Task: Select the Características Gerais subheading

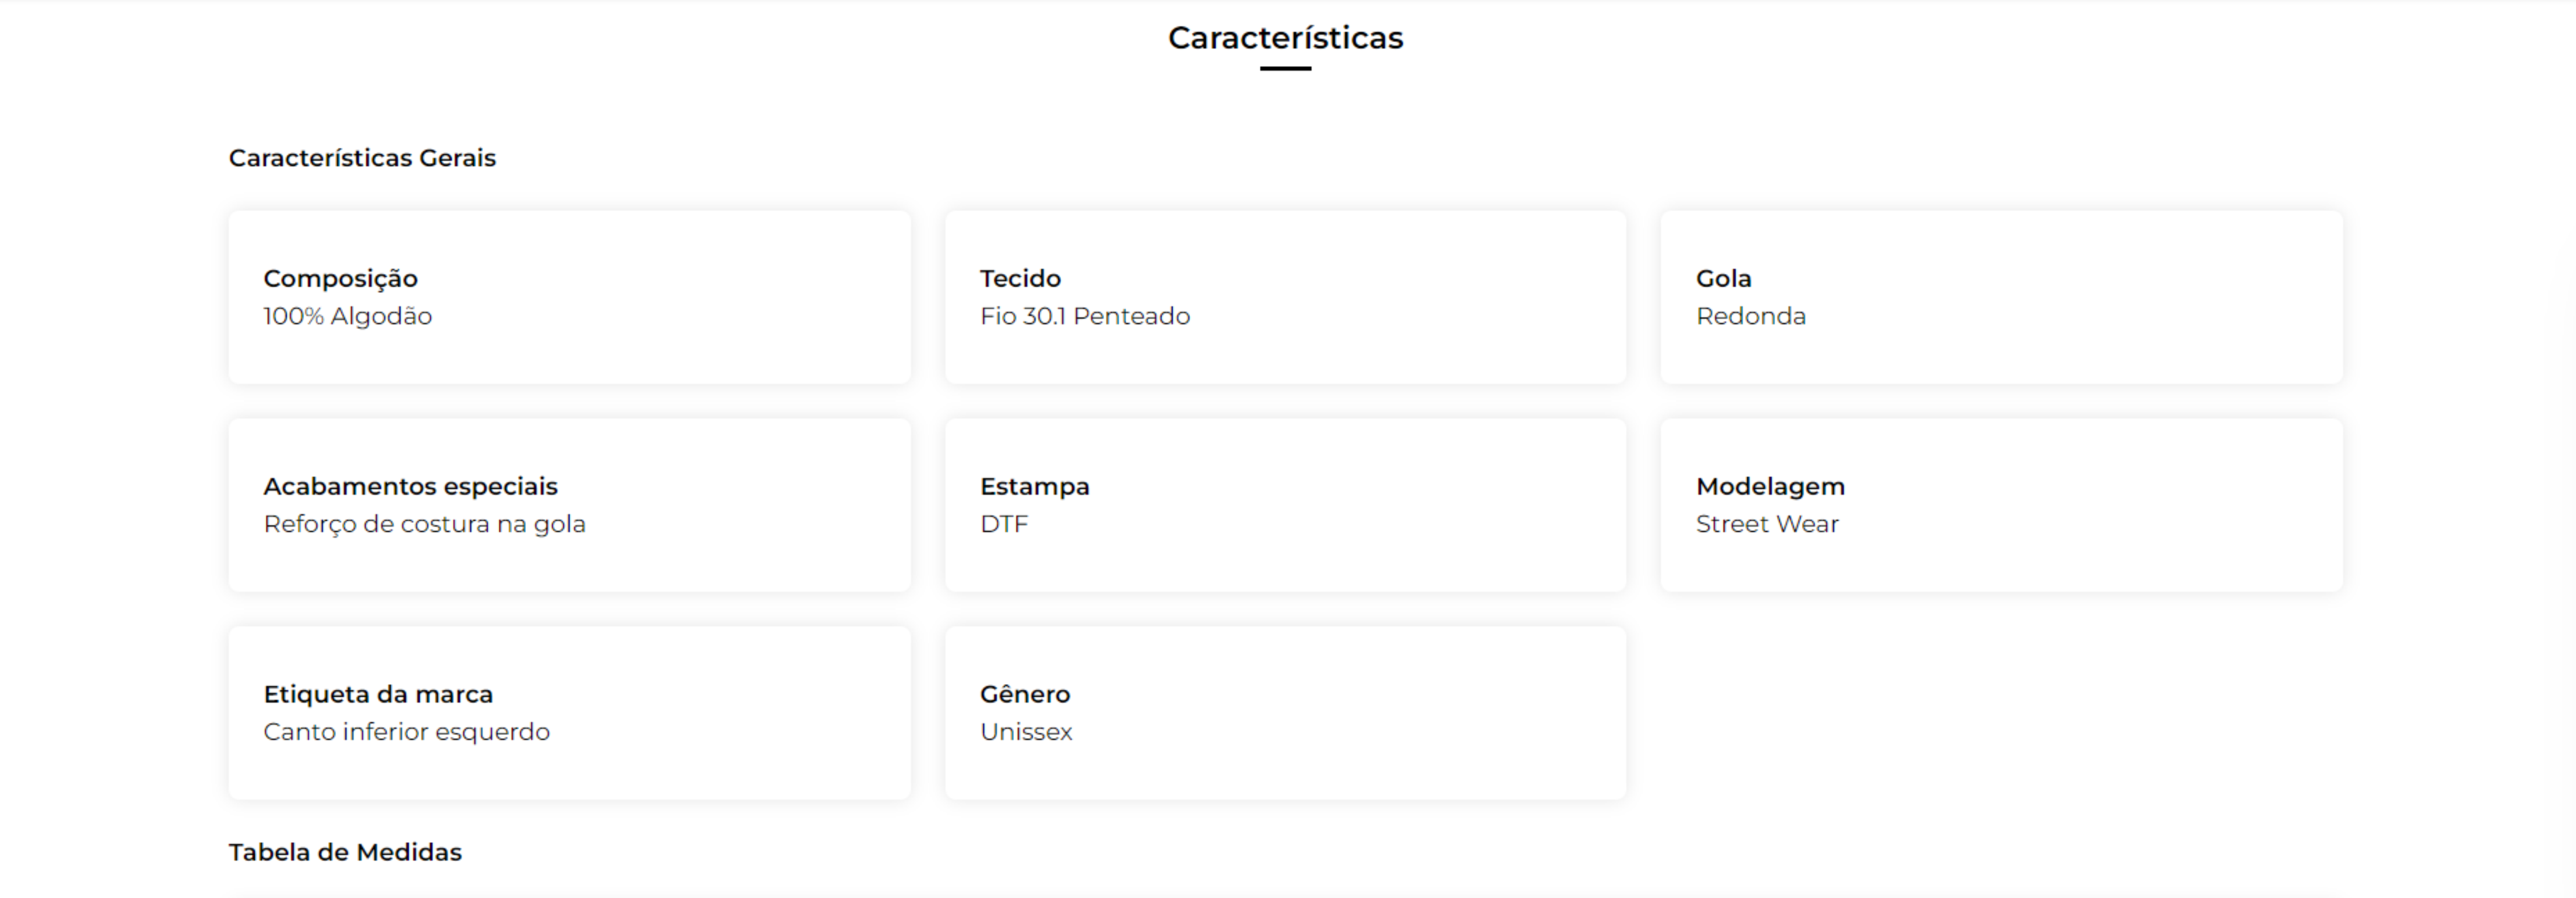Action: (362, 158)
